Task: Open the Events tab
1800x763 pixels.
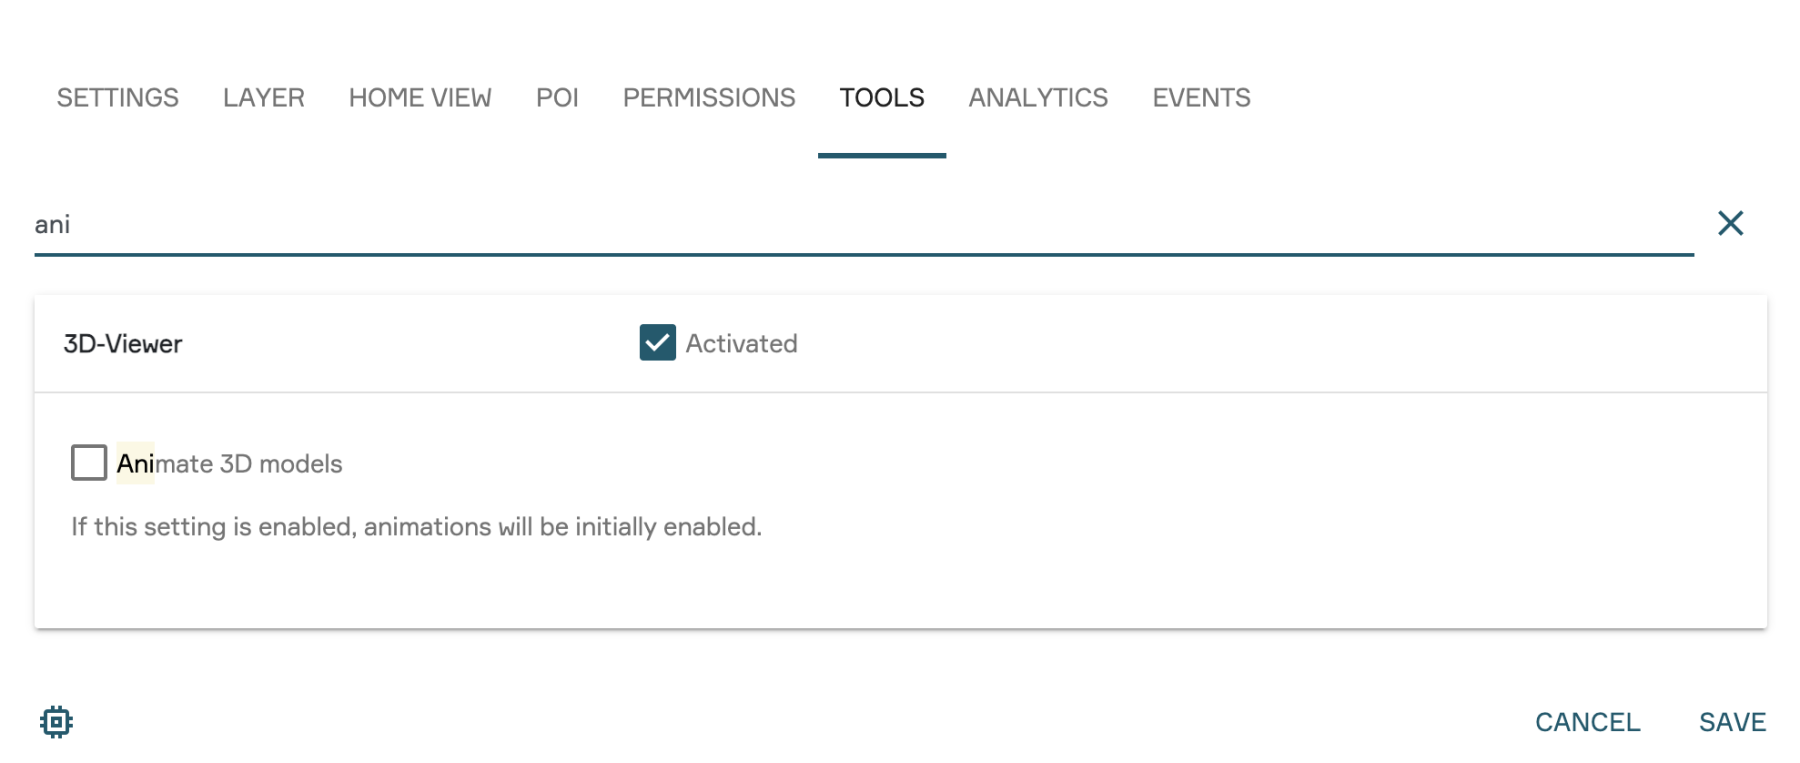Action: point(1201,98)
